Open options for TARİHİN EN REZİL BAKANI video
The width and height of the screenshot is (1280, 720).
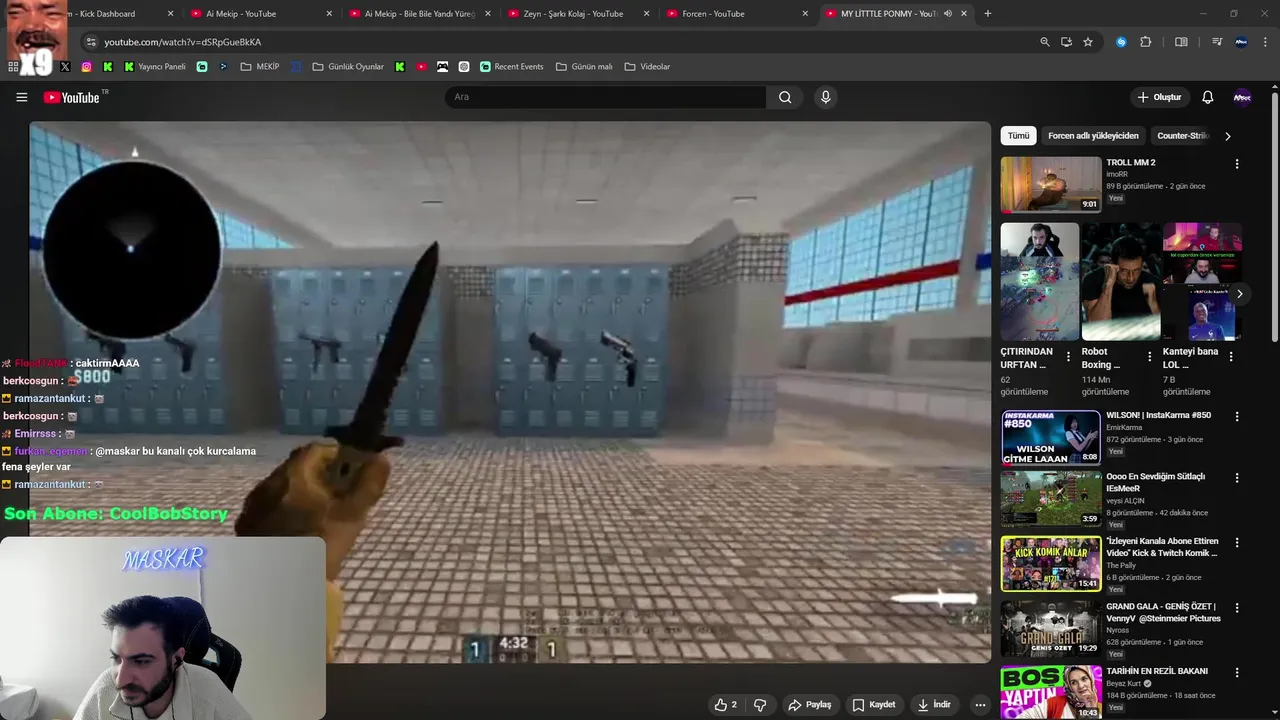pyautogui.click(x=1237, y=673)
